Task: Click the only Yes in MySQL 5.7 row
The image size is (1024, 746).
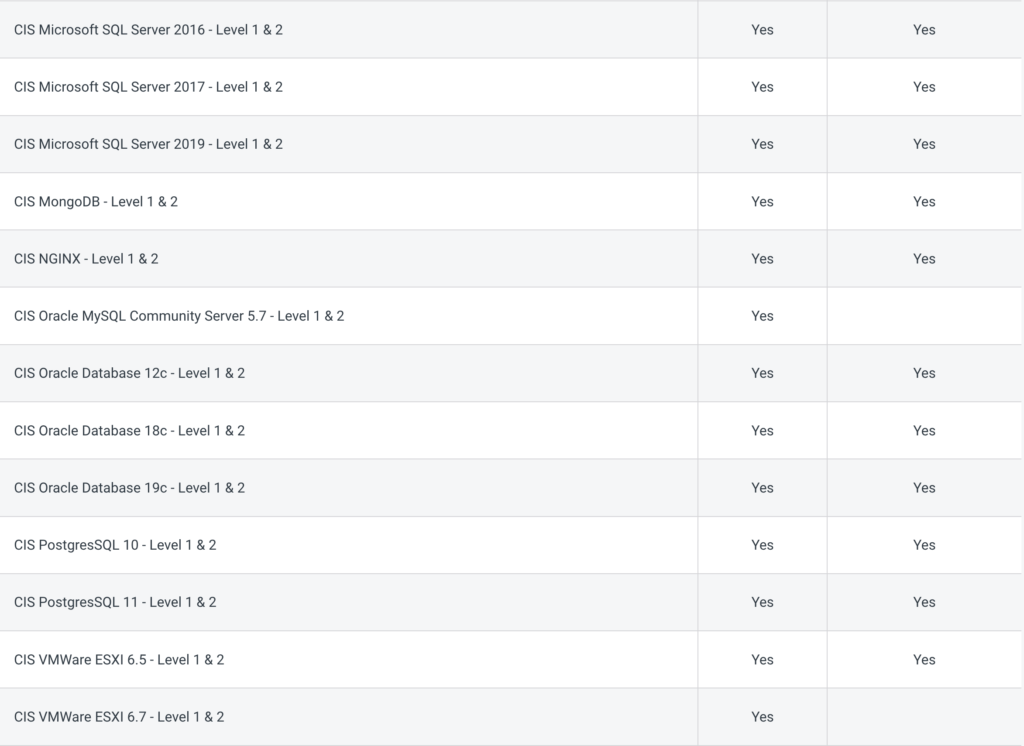Action: [x=762, y=316]
